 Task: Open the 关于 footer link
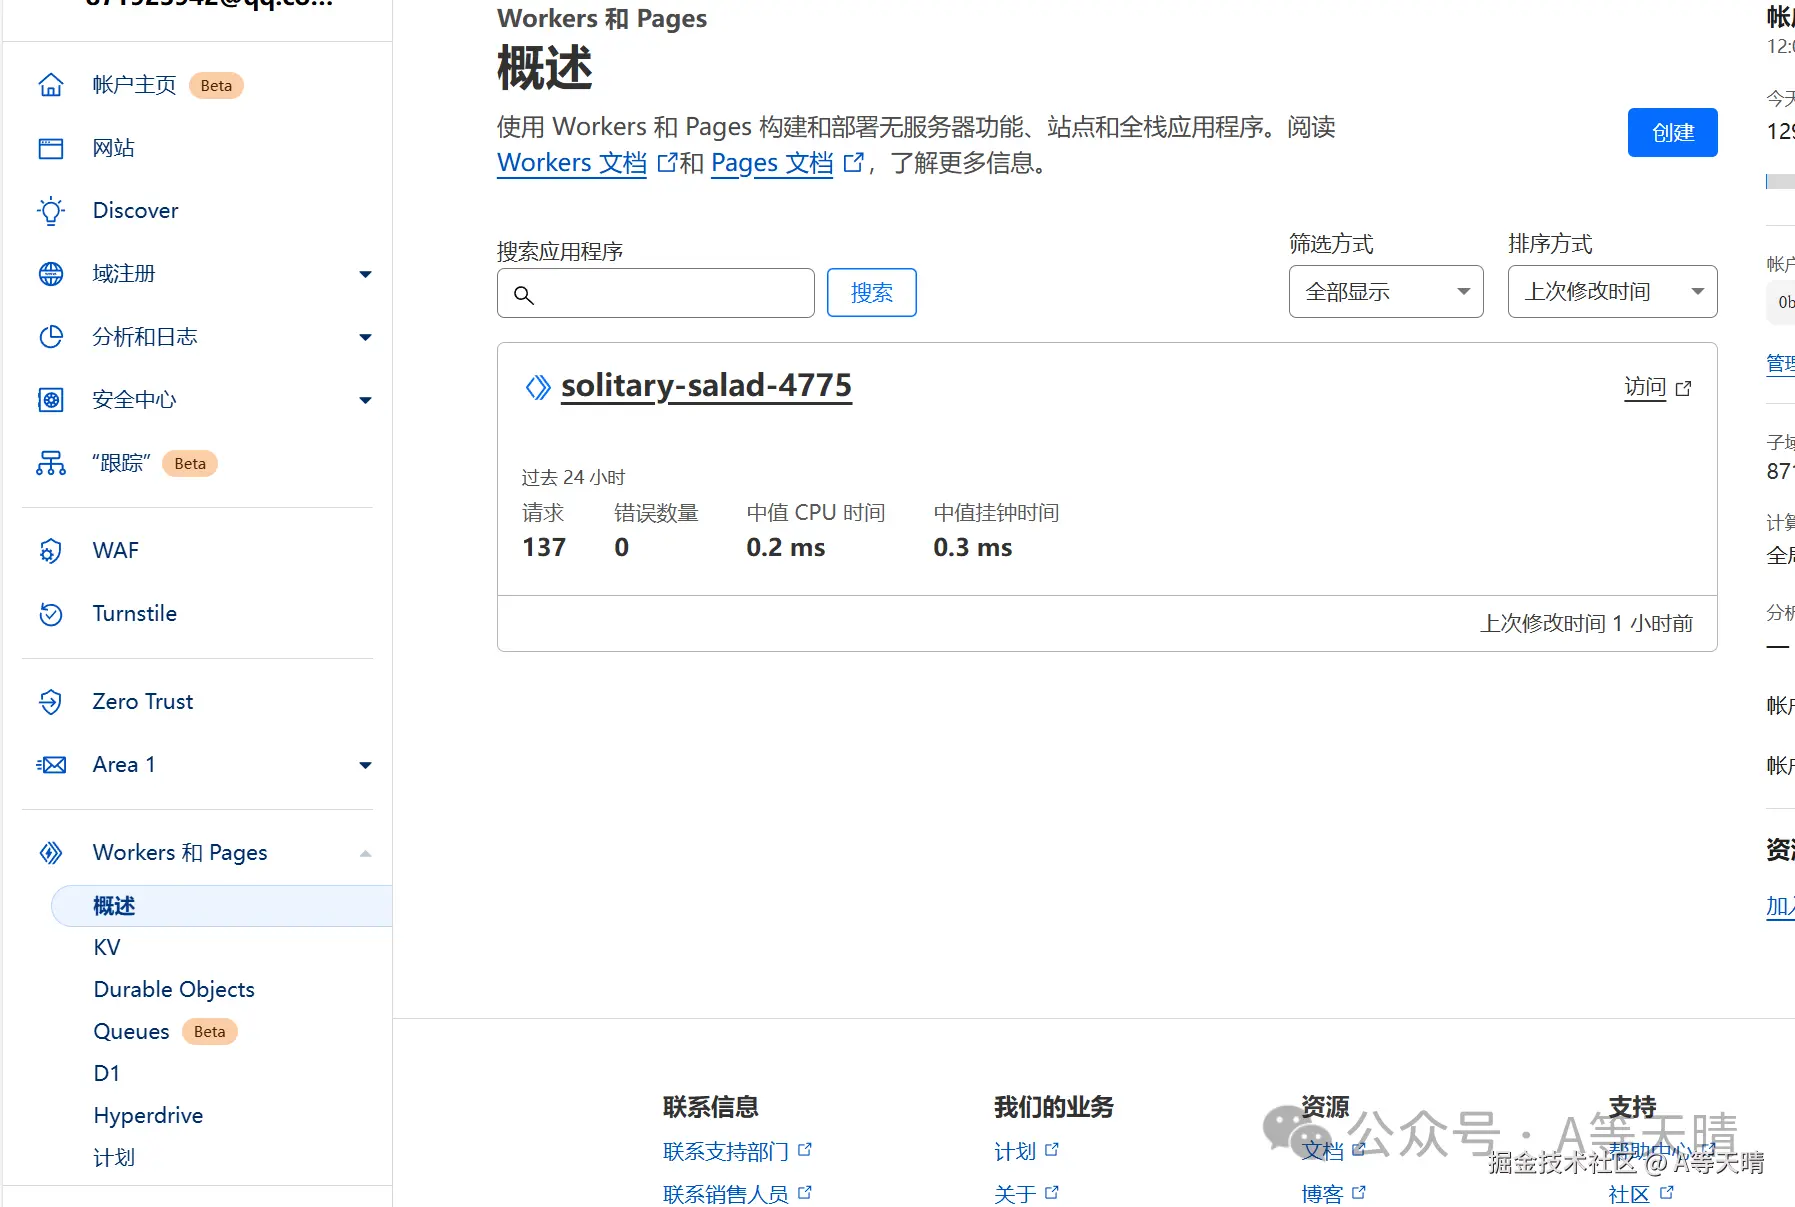1015,1194
